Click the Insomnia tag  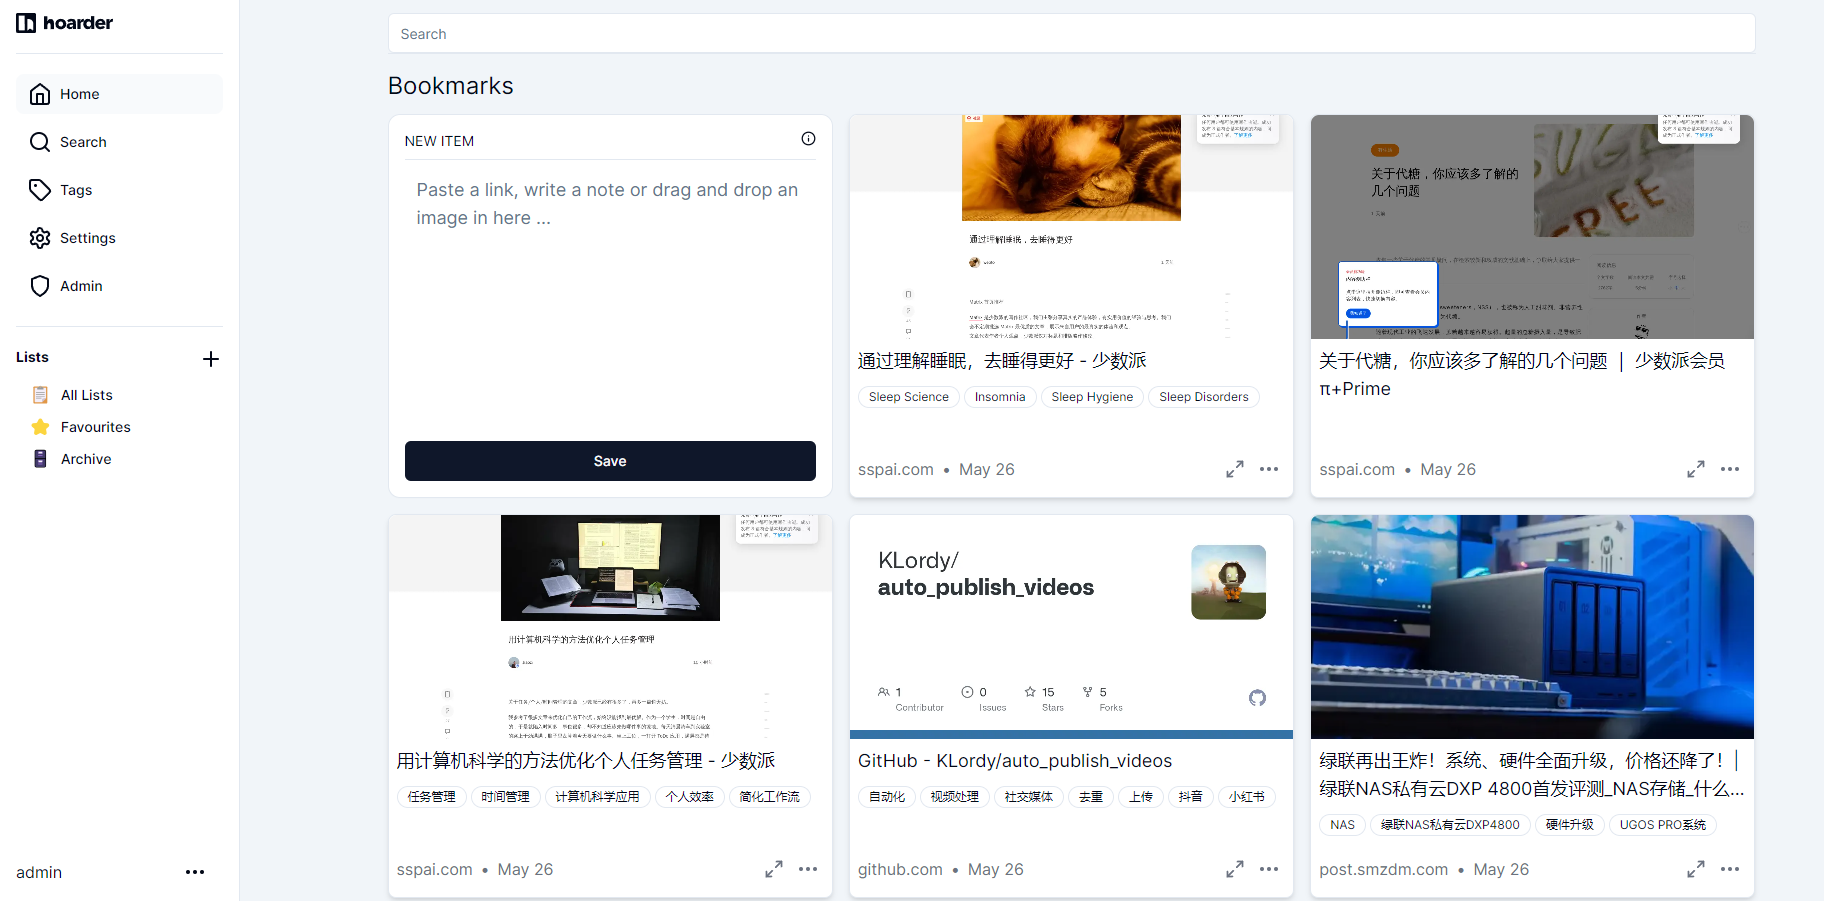[1000, 397]
